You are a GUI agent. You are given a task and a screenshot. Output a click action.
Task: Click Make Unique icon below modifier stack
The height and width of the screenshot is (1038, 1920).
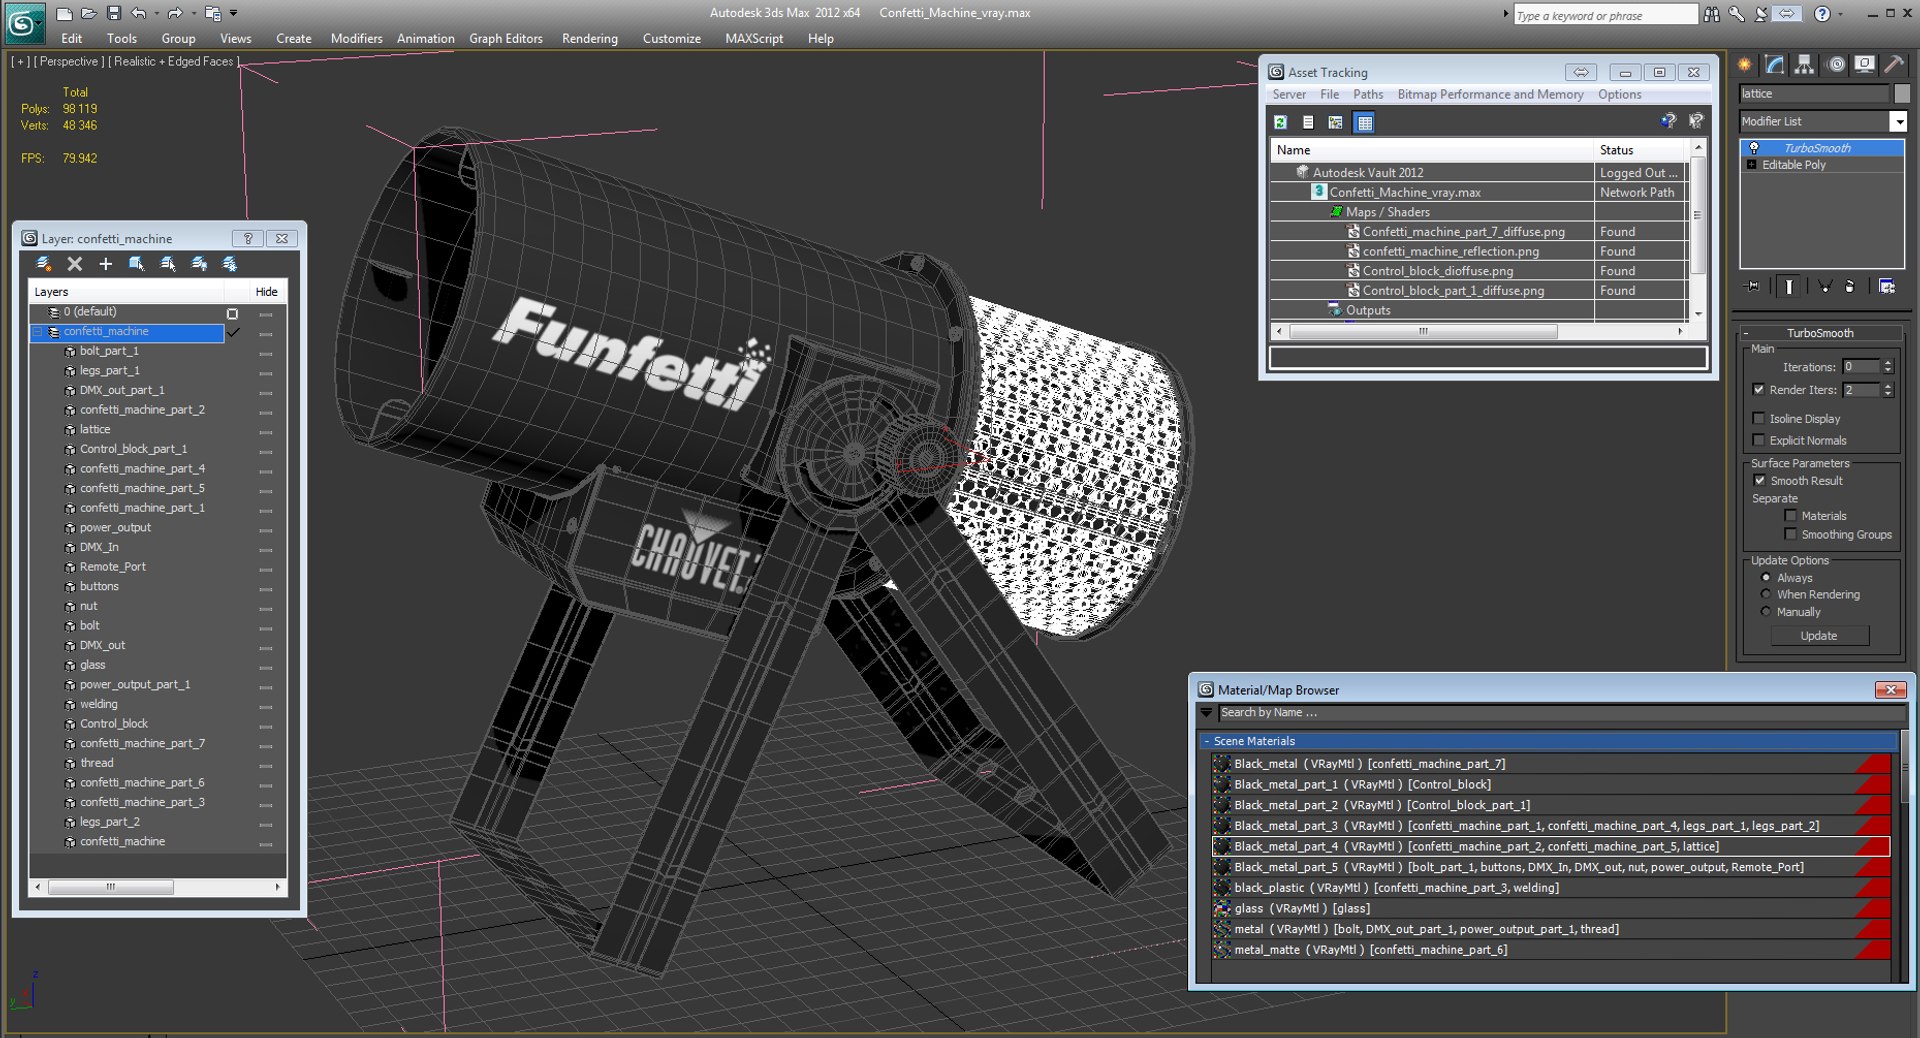point(1825,287)
